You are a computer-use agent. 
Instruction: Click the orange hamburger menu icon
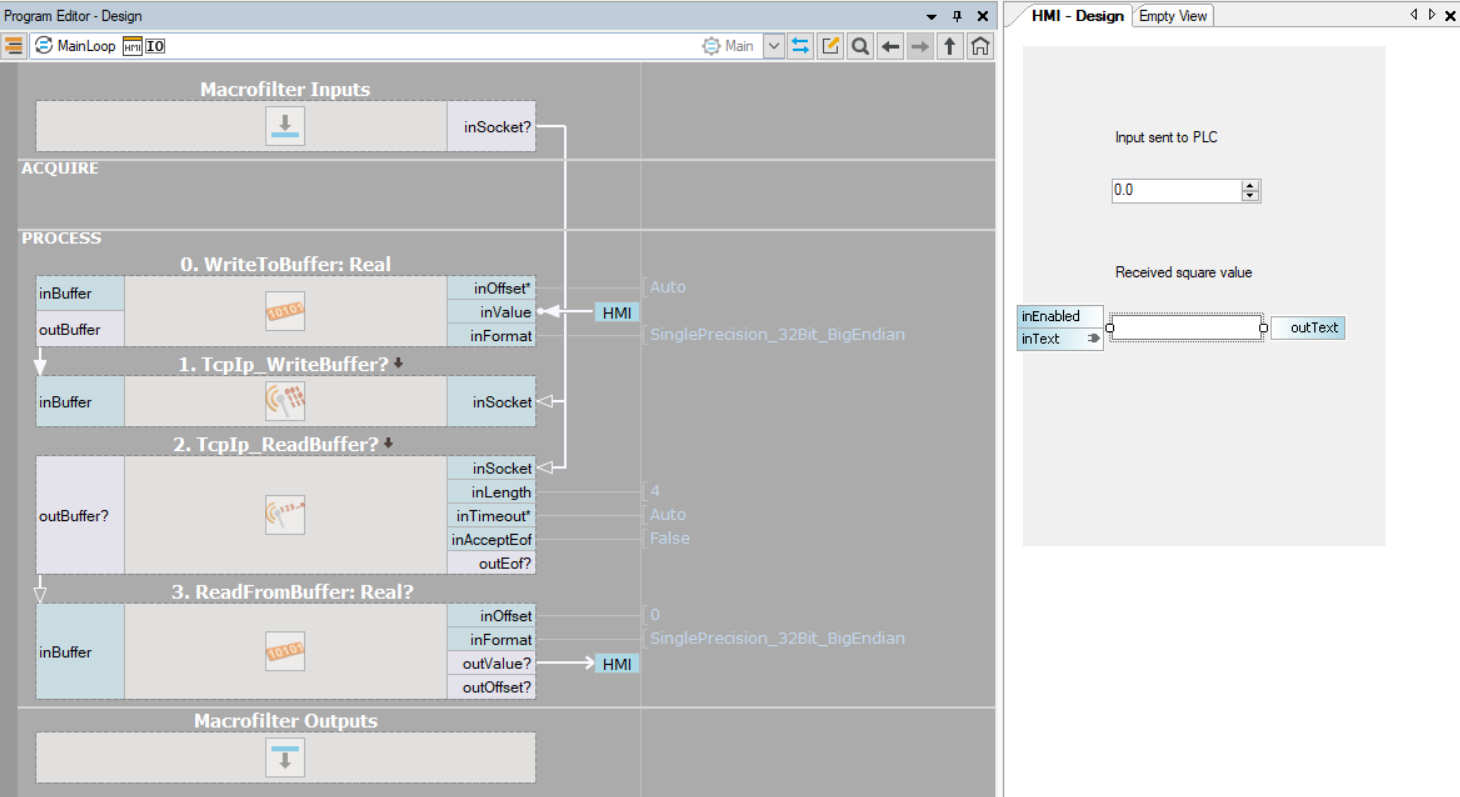[14, 46]
